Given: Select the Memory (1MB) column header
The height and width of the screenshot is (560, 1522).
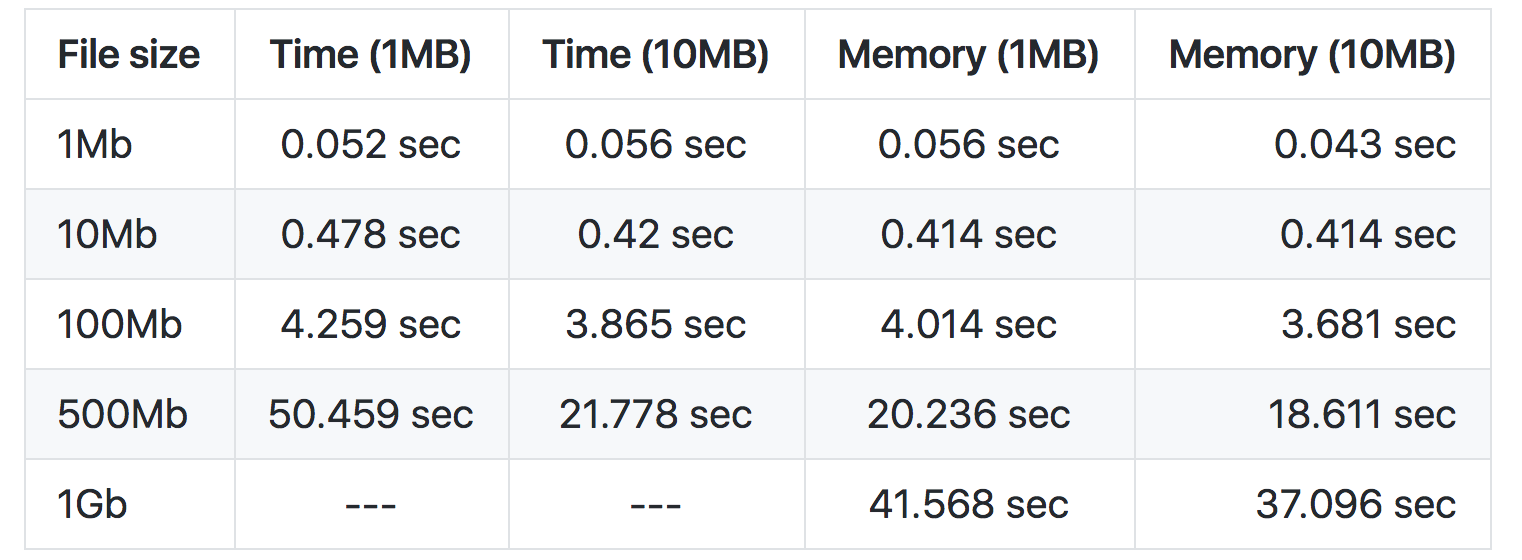Looking at the screenshot, I should pyautogui.click(x=969, y=55).
